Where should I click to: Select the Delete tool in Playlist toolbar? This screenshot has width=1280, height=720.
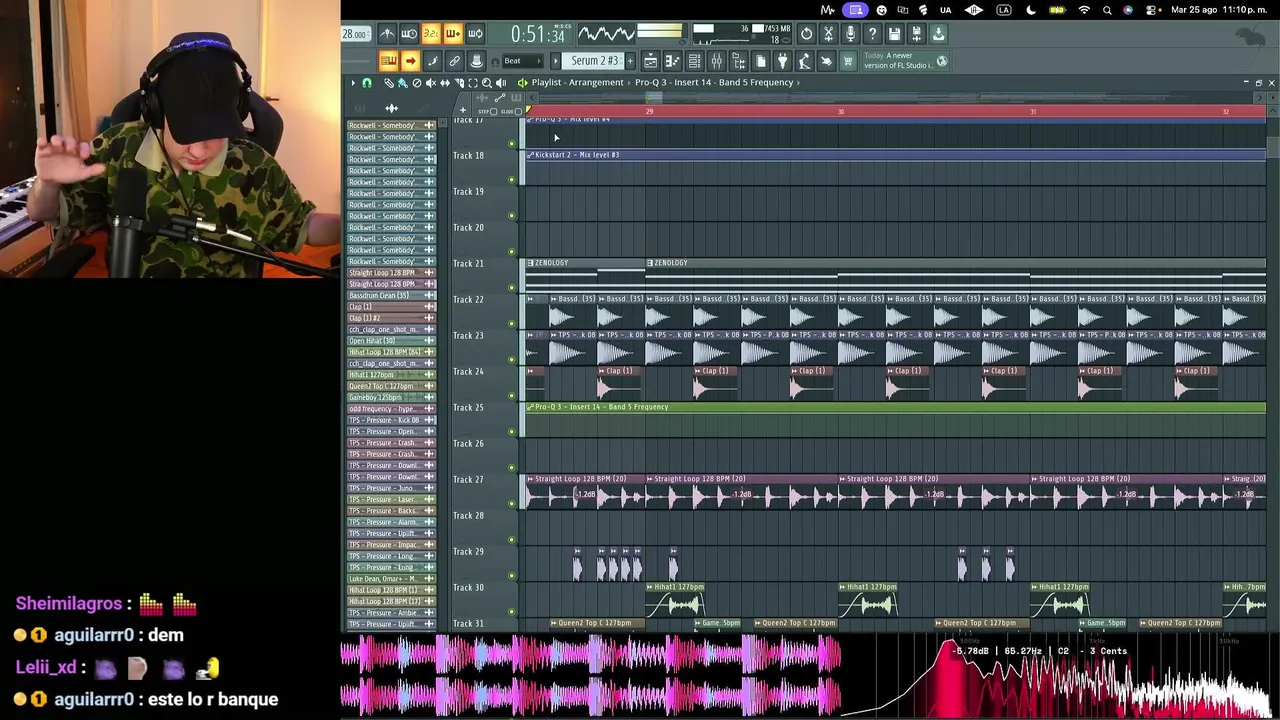tap(417, 83)
